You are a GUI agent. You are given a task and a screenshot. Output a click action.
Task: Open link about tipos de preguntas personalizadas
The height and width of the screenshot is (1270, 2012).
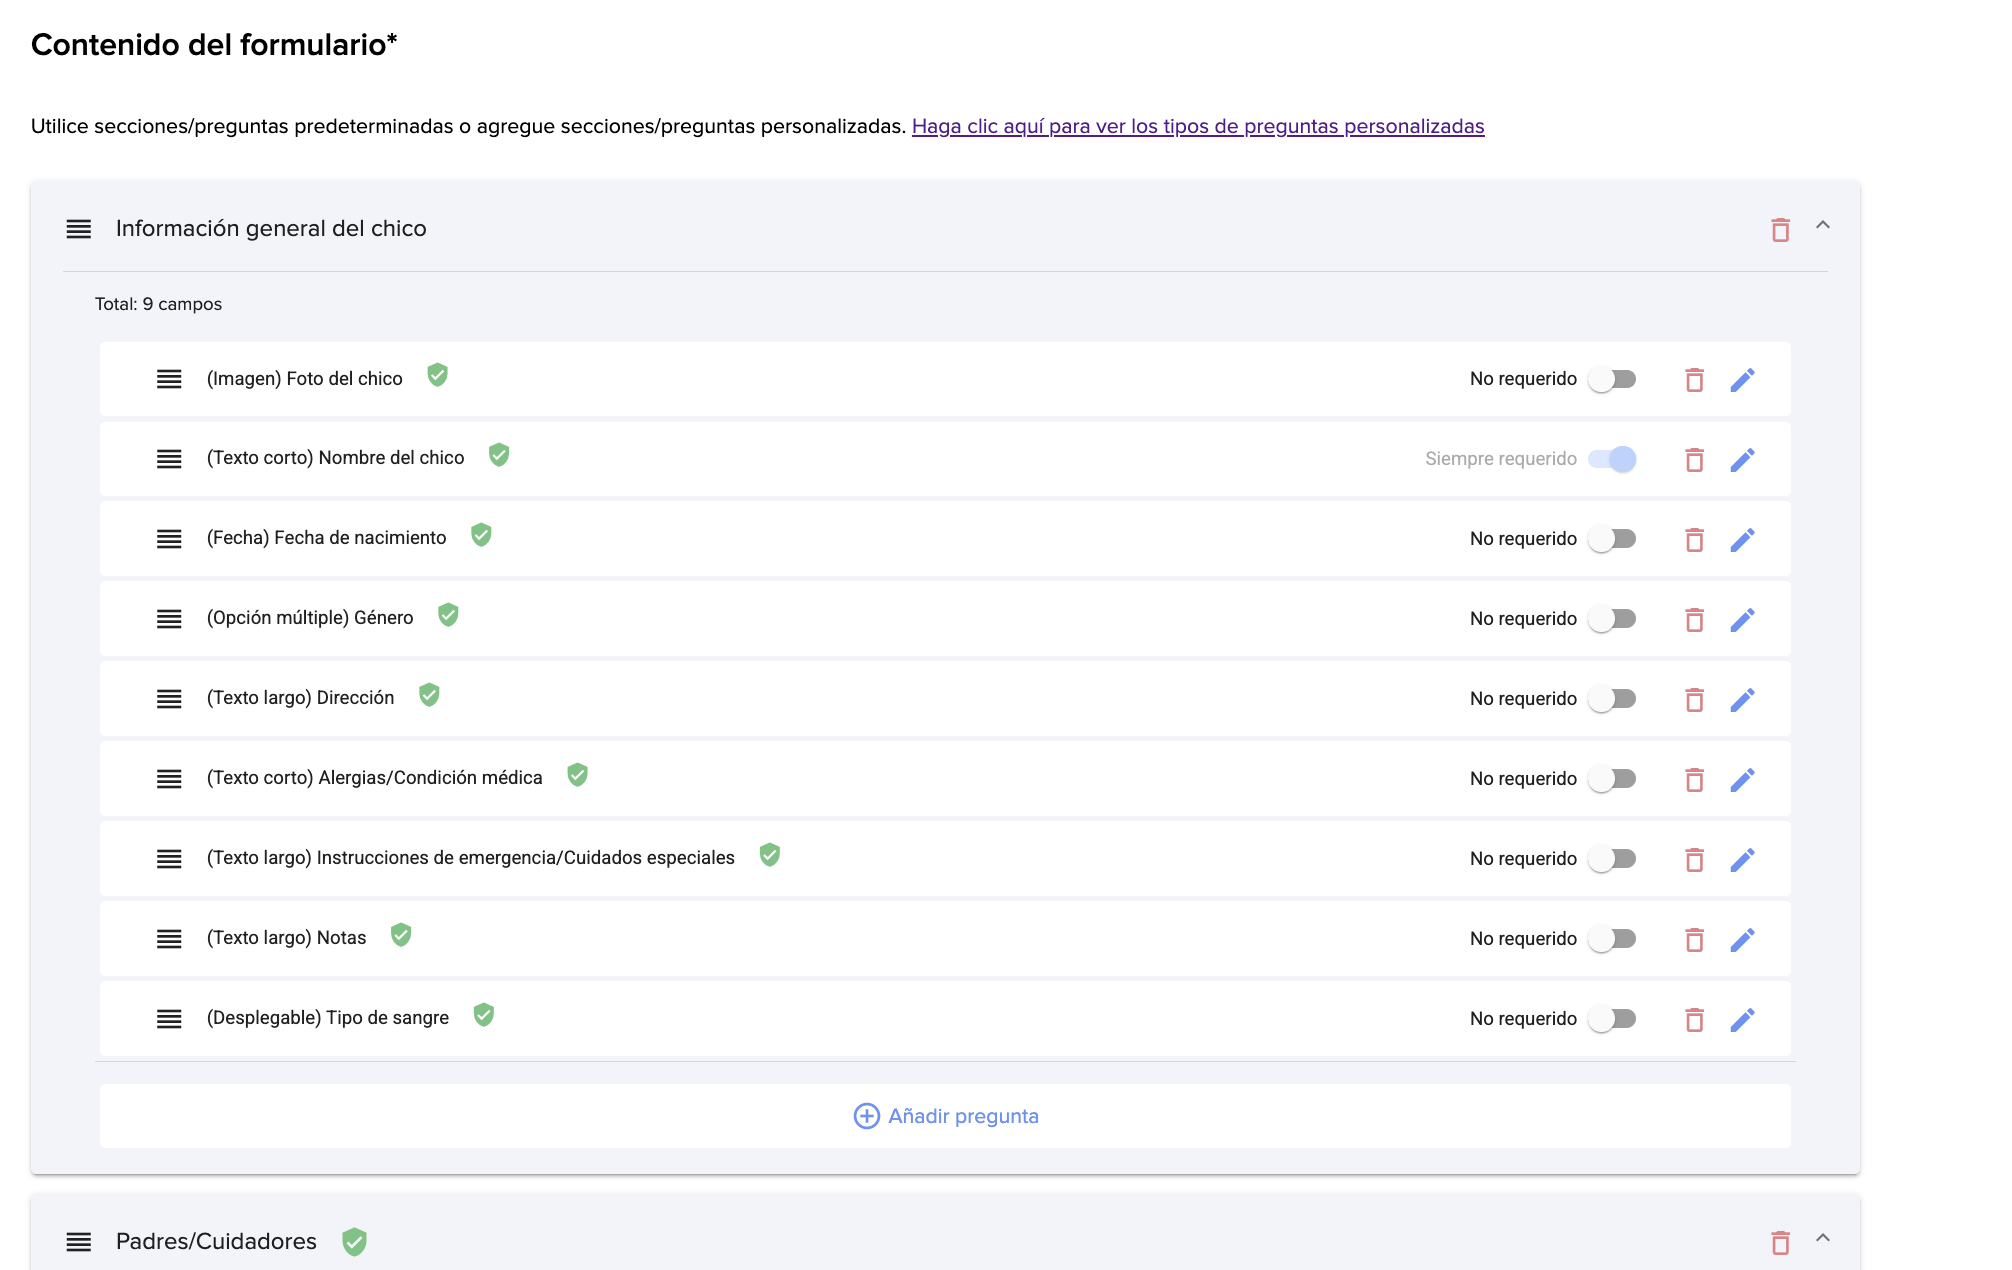[1197, 126]
